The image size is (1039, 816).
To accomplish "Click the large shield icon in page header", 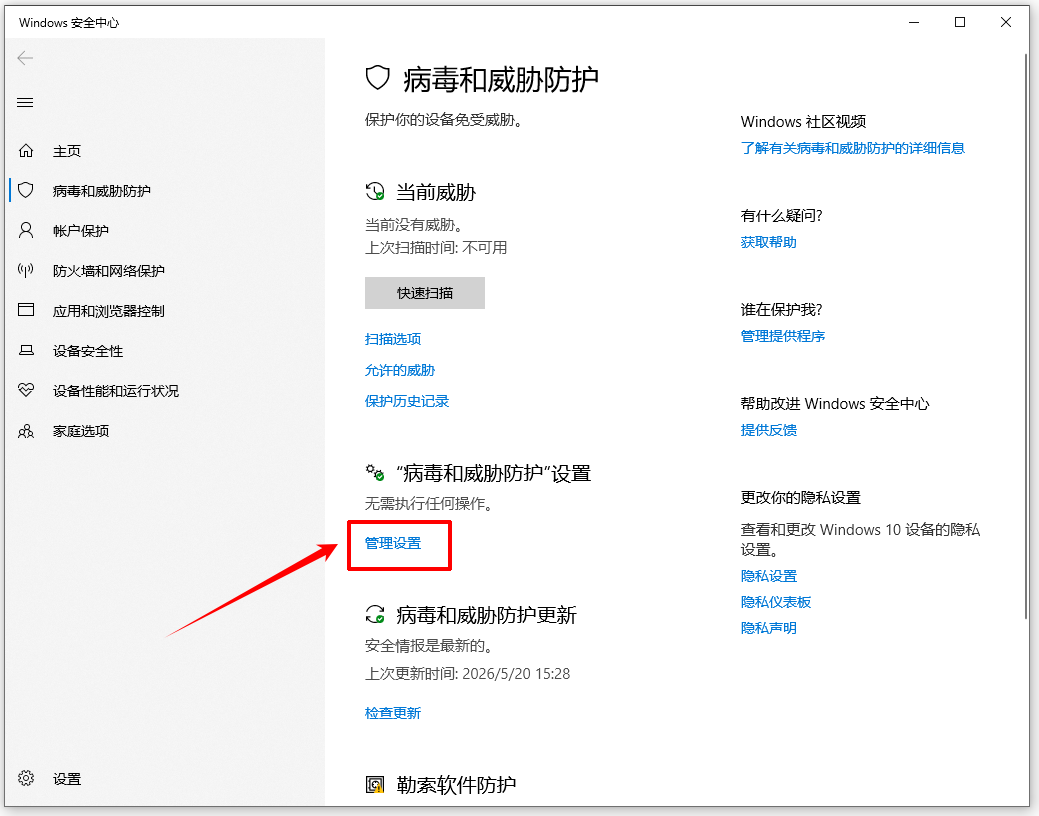I will [x=378, y=78].
